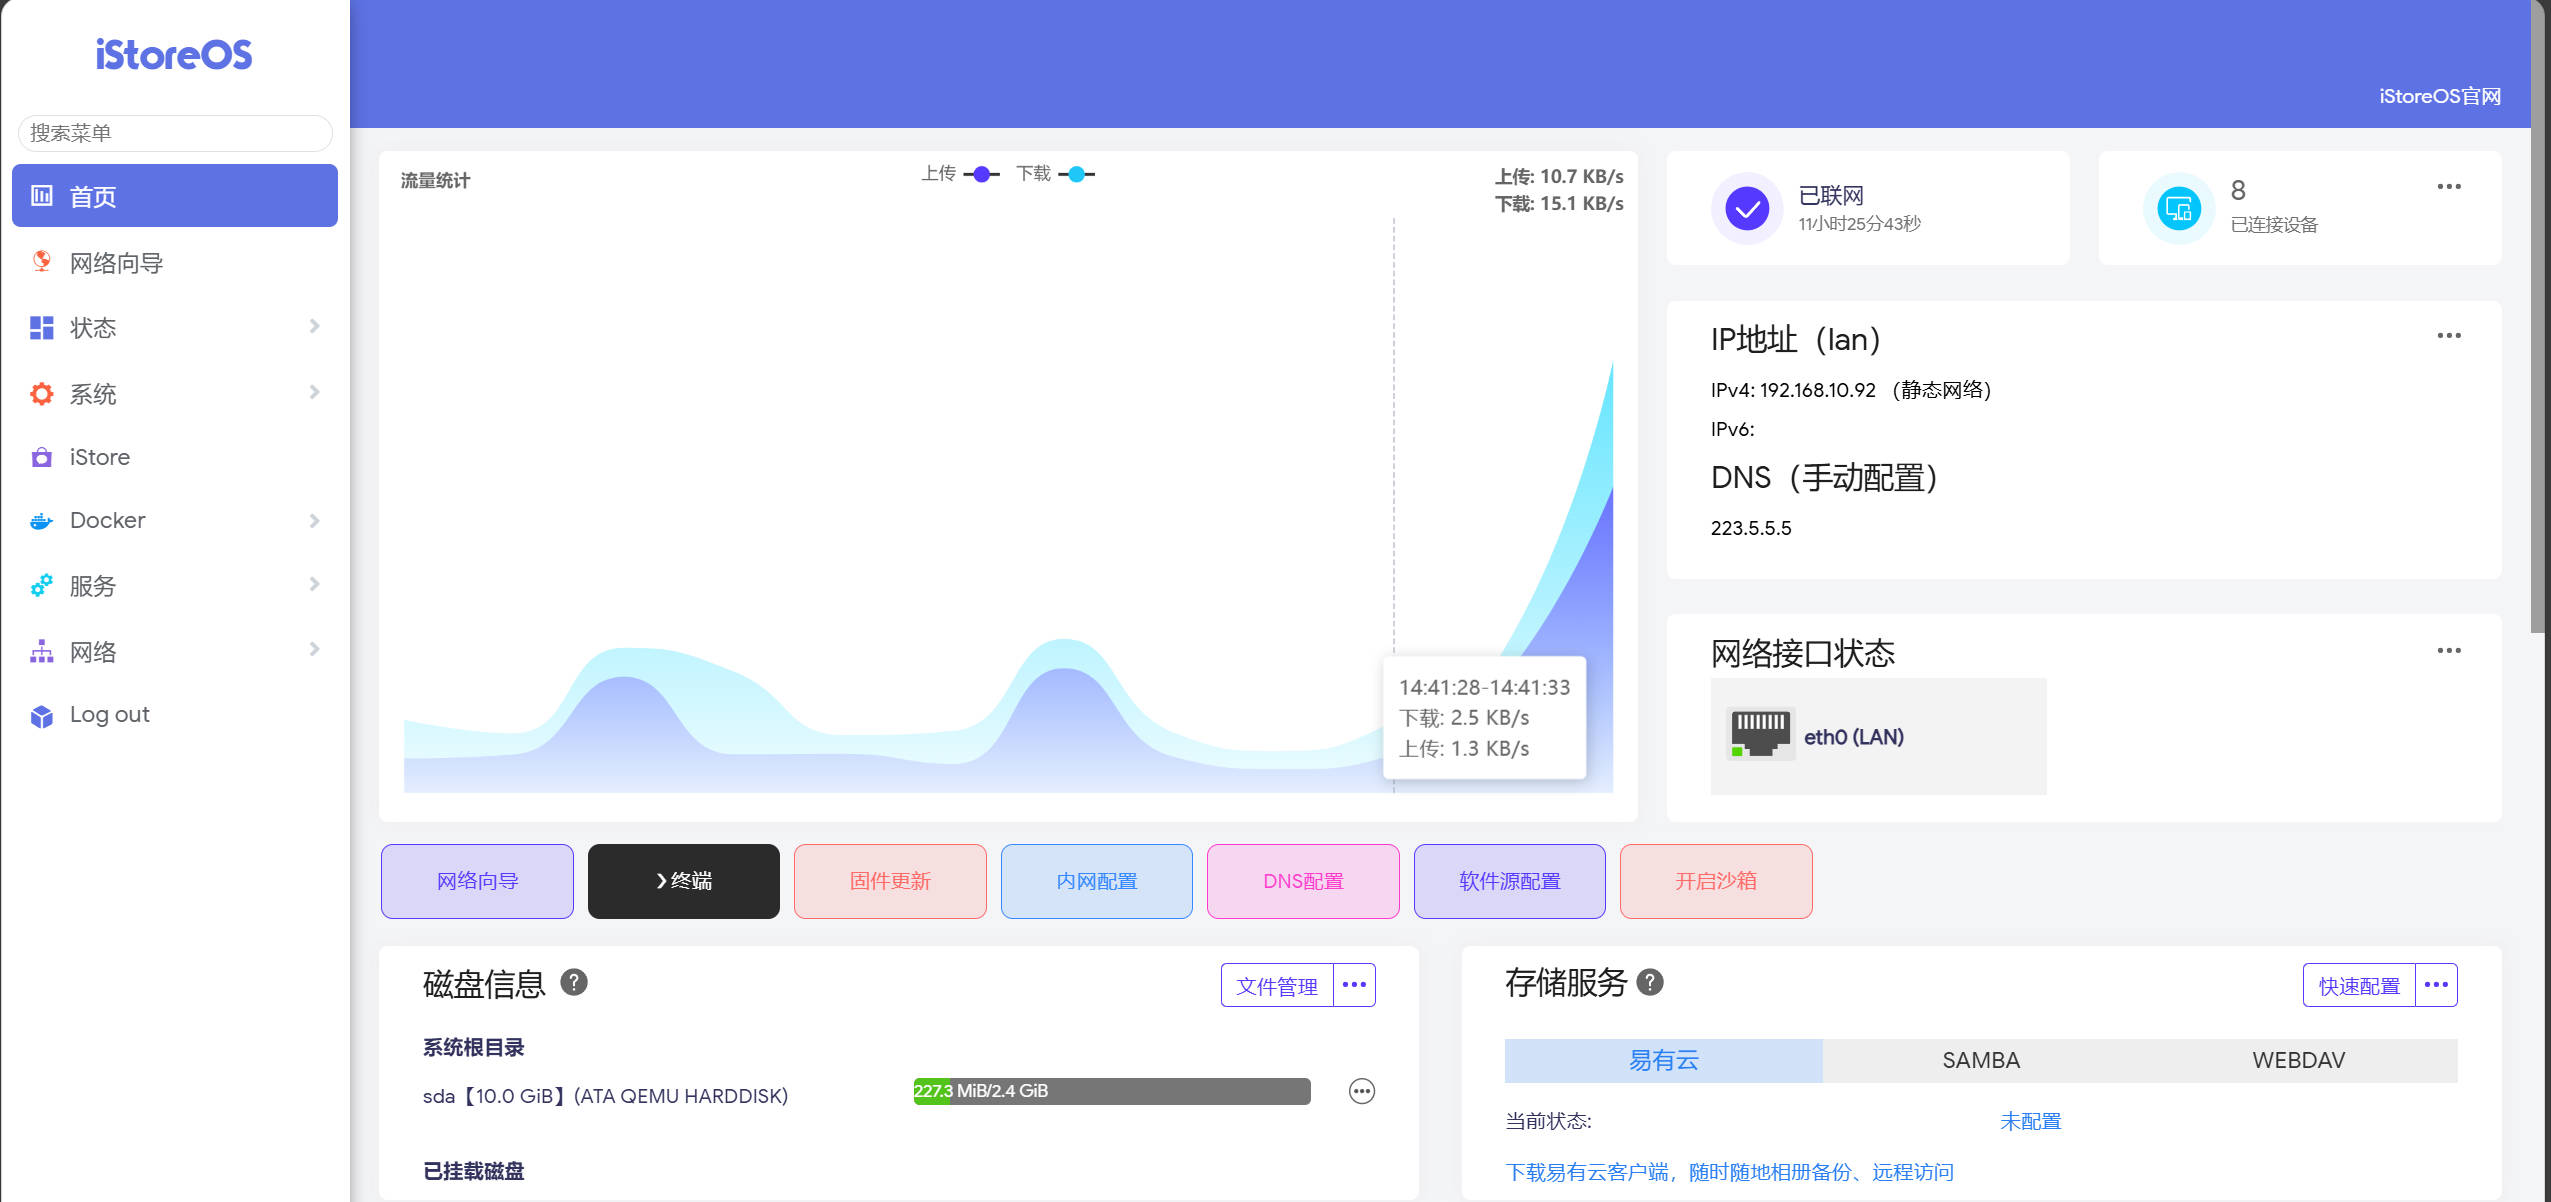This screenshot has height=1202, width=2551.
Task: Click the iStore shopping bag icon
Action: [41, 457]
